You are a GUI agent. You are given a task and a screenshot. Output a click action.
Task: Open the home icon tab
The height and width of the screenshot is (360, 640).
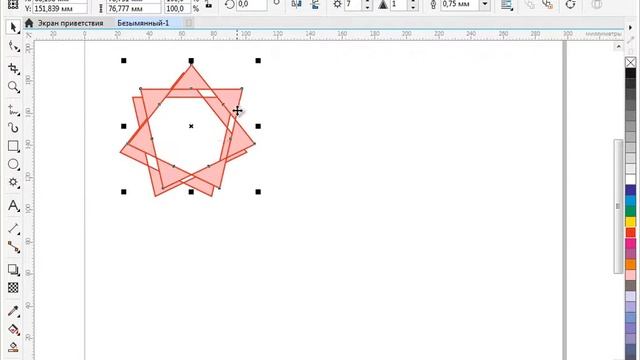29,23
